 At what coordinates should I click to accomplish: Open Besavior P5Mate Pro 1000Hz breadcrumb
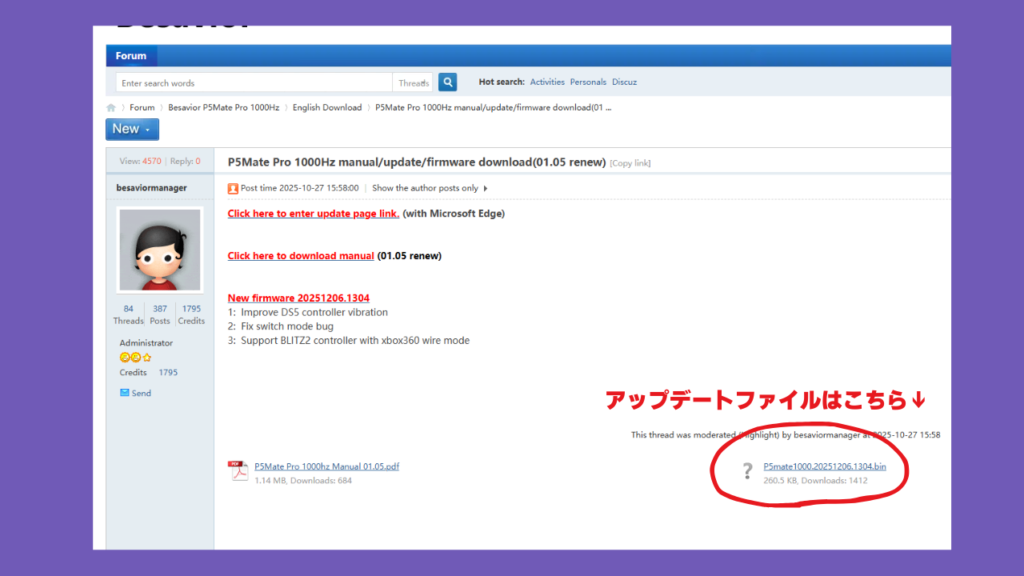[224, 108]
